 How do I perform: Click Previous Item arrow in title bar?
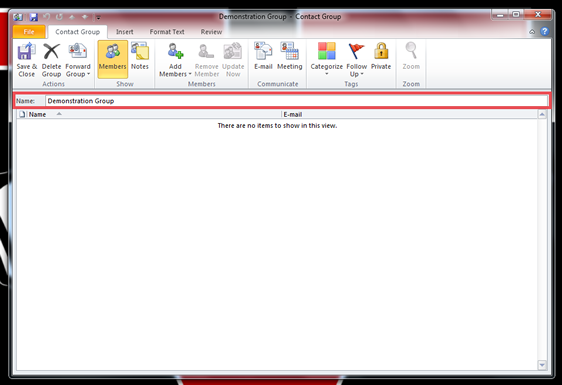coord(72,16)
